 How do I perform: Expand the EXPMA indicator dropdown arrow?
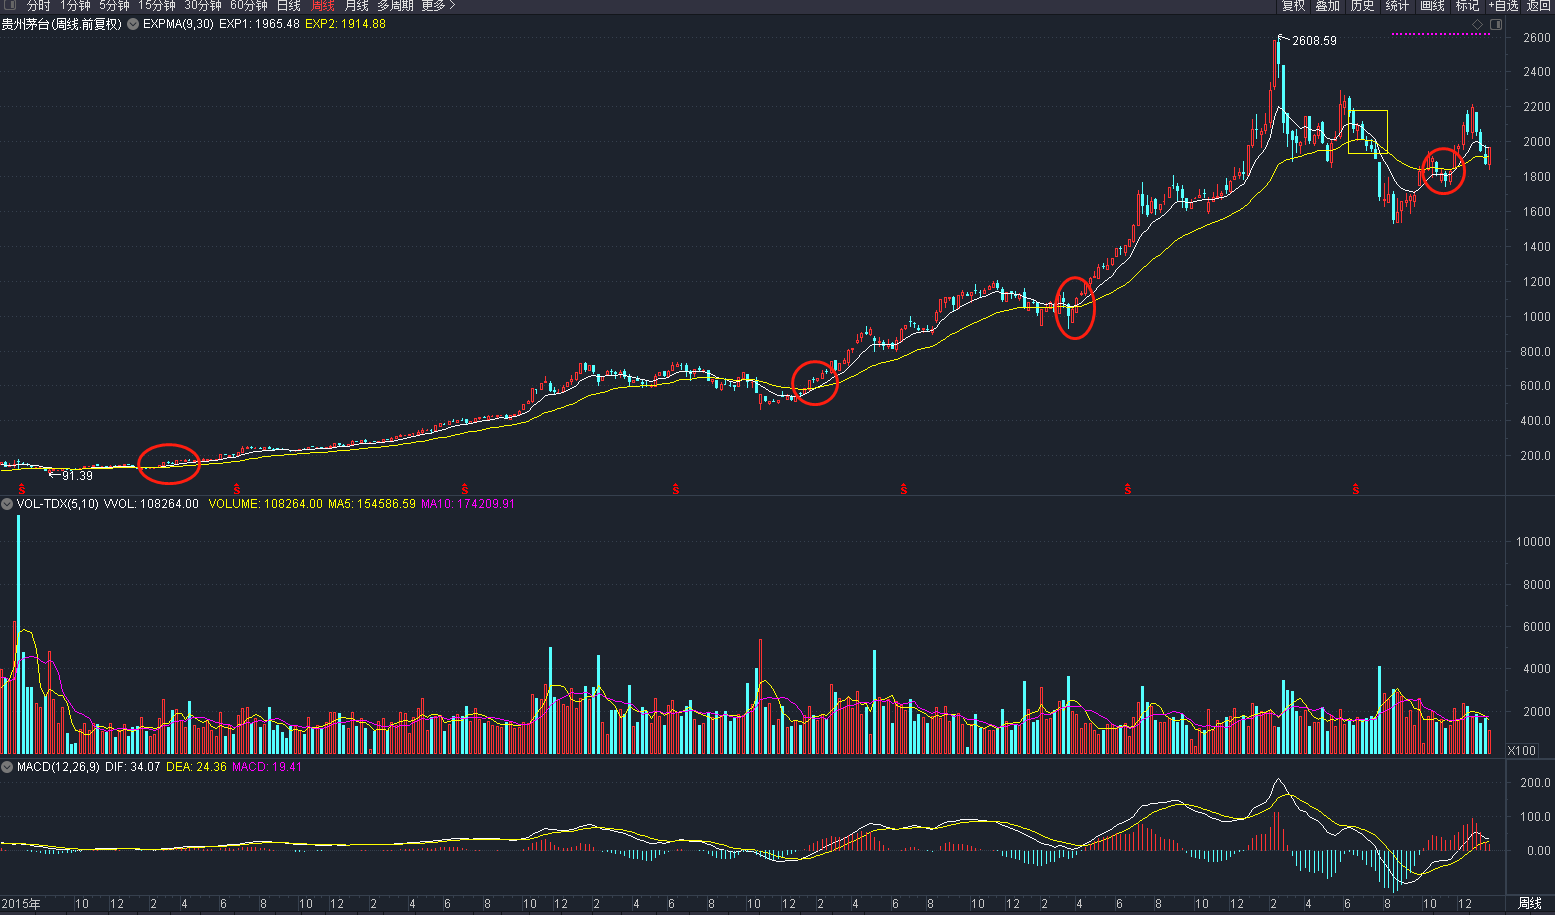(x=133, y=24)
